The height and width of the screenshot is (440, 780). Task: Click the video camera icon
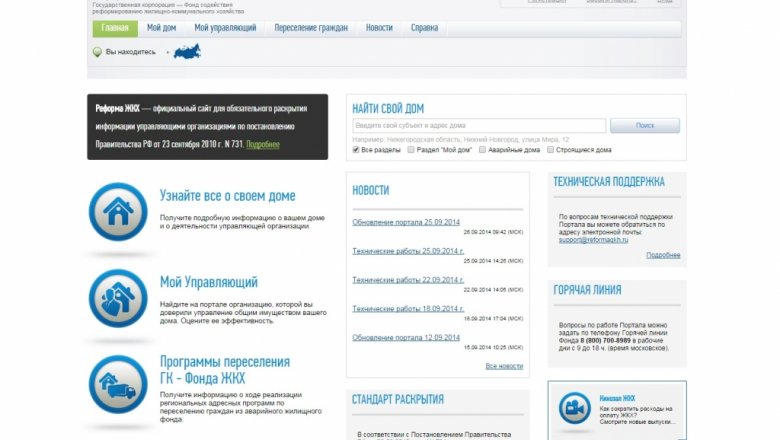click(x=575, y=408)
